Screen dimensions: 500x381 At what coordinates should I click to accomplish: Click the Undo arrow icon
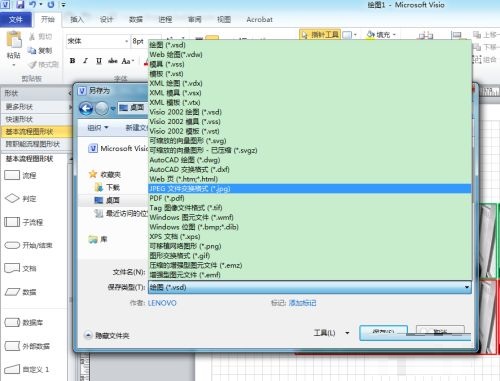click(x=33, y=5)
